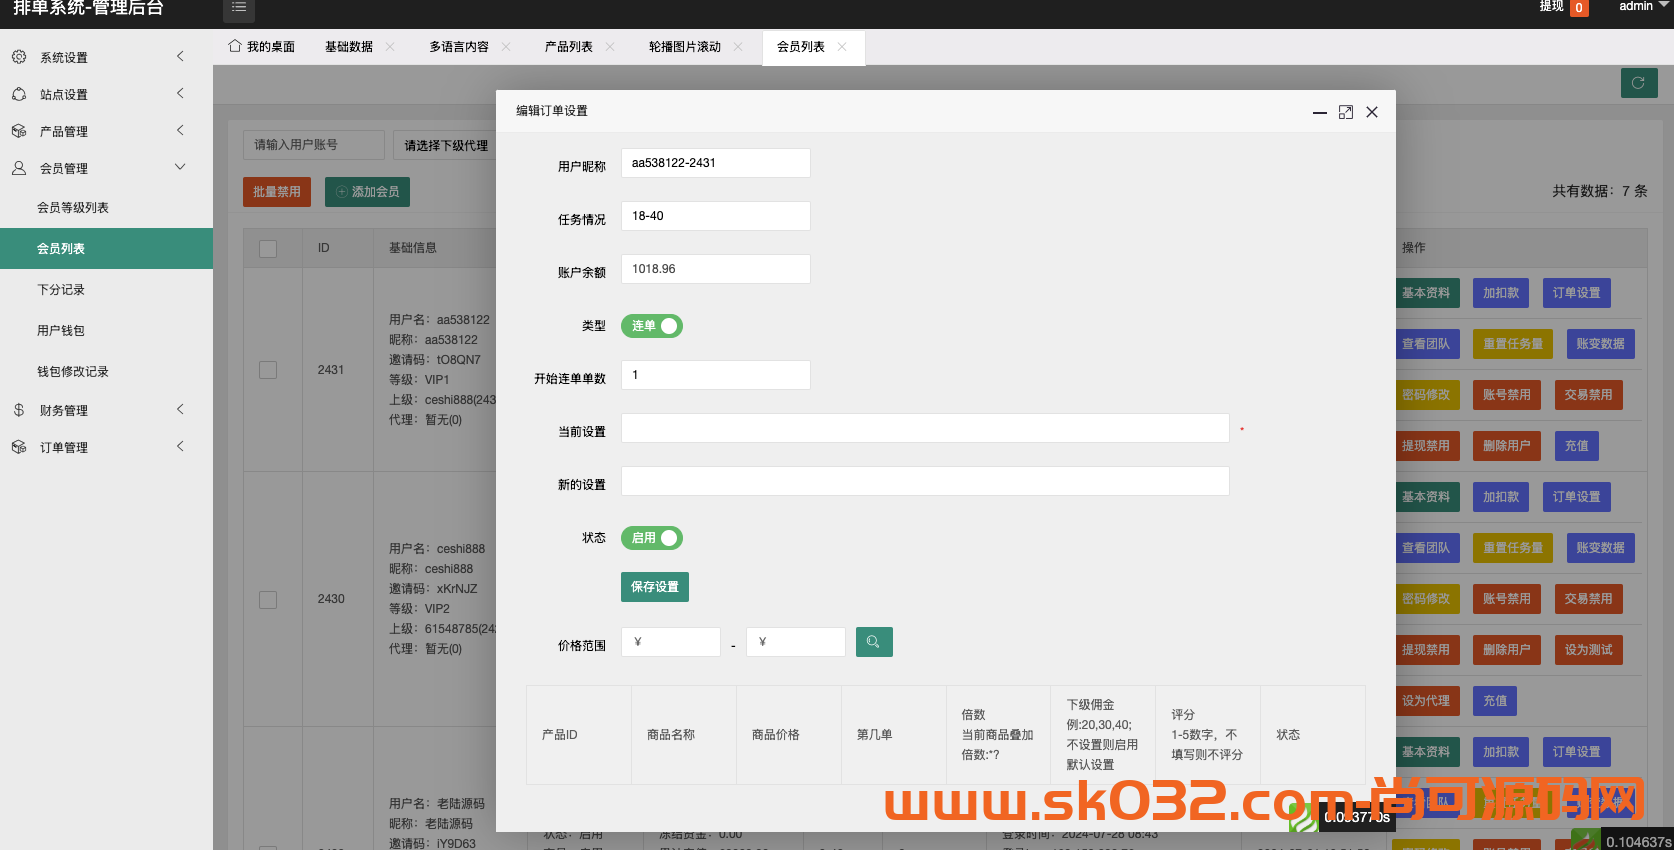Click 重置任务量 for member 2431

pyautogui.click(x=1513, y=344)
